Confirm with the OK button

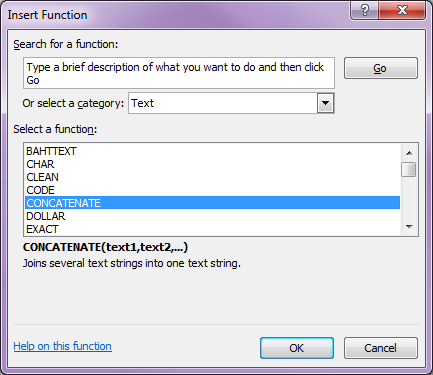pyautogui.click(x=297, y=348)
